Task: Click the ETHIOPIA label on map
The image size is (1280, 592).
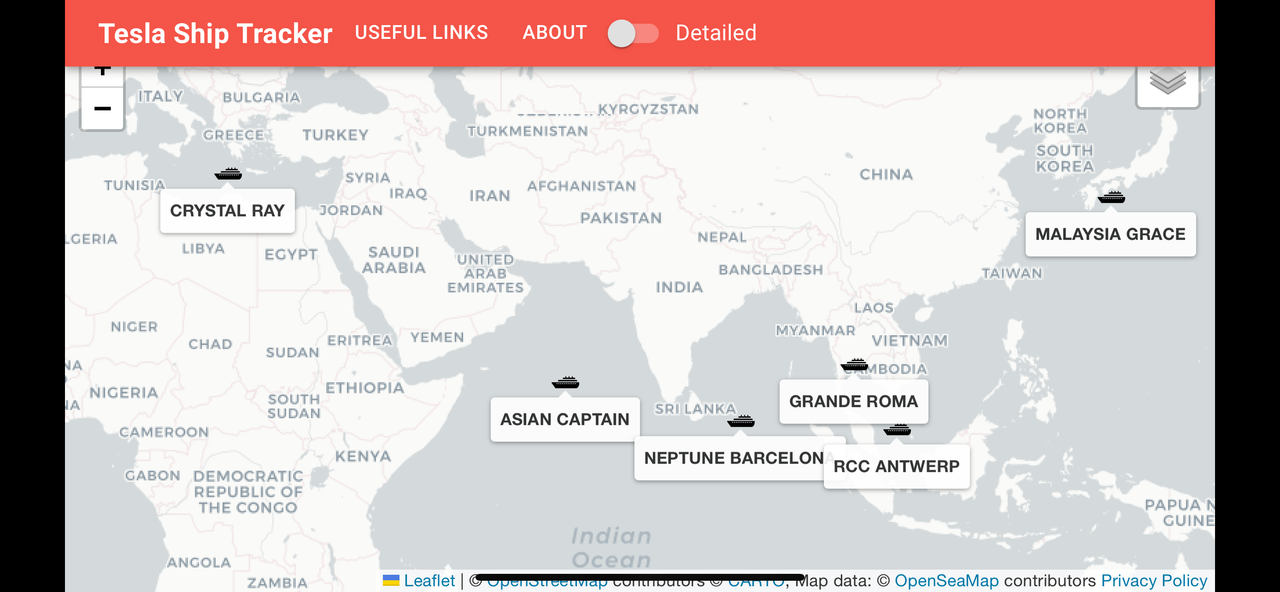Action: 365,387
